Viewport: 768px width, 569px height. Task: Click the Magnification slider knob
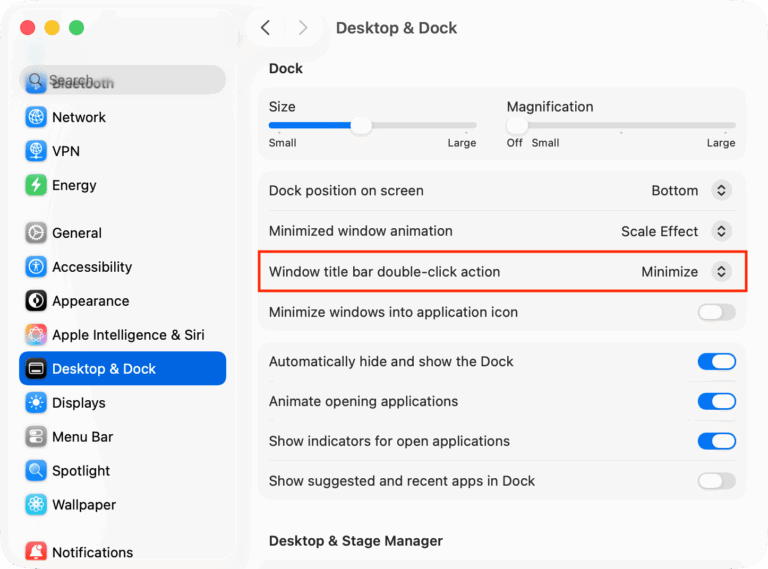(517, 125)
